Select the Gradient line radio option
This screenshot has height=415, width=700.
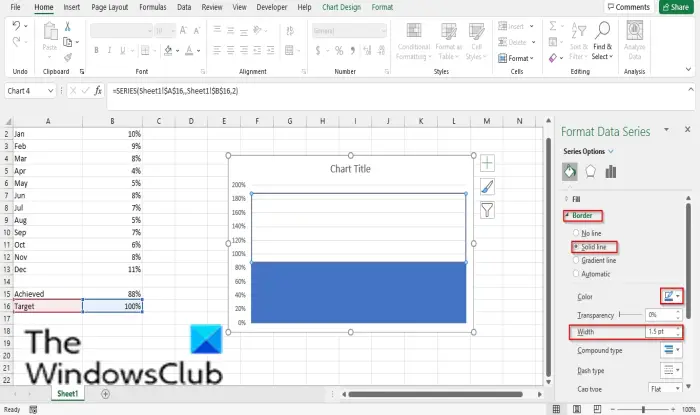(x=576, y=260)
